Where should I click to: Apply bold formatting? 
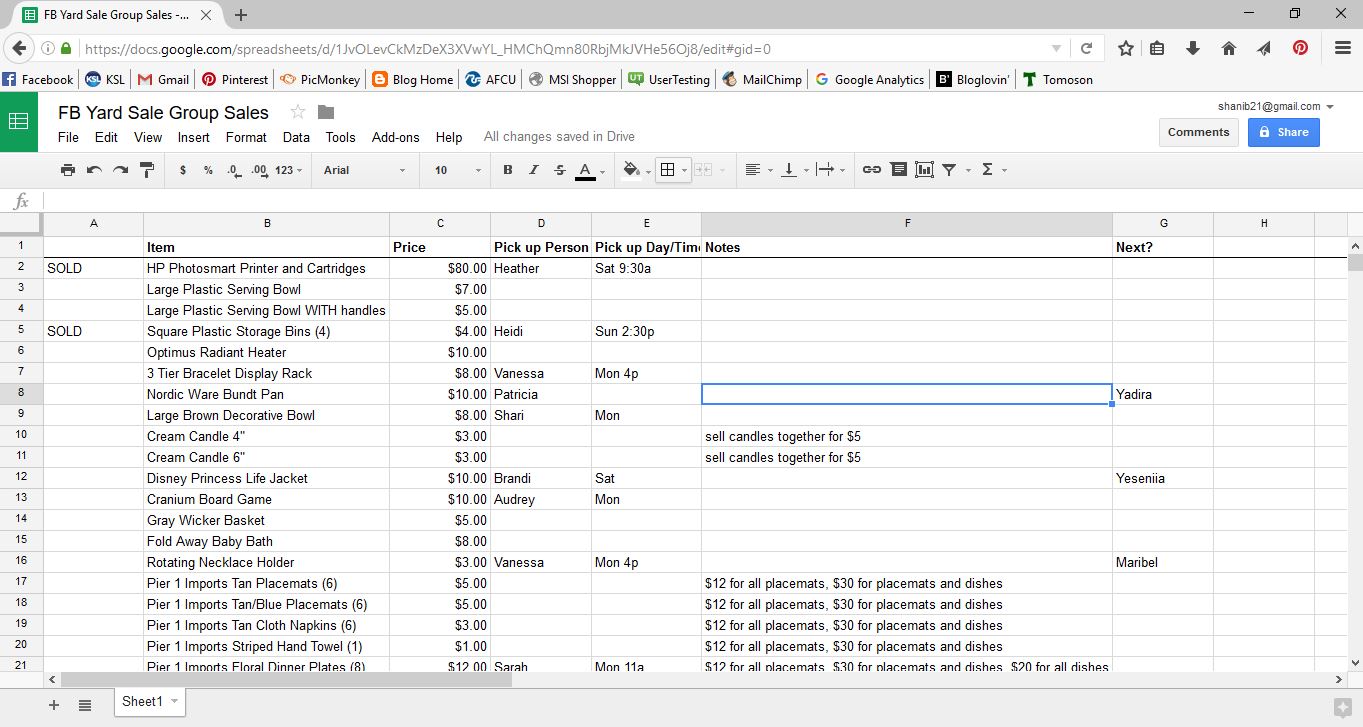click(507, 170)
